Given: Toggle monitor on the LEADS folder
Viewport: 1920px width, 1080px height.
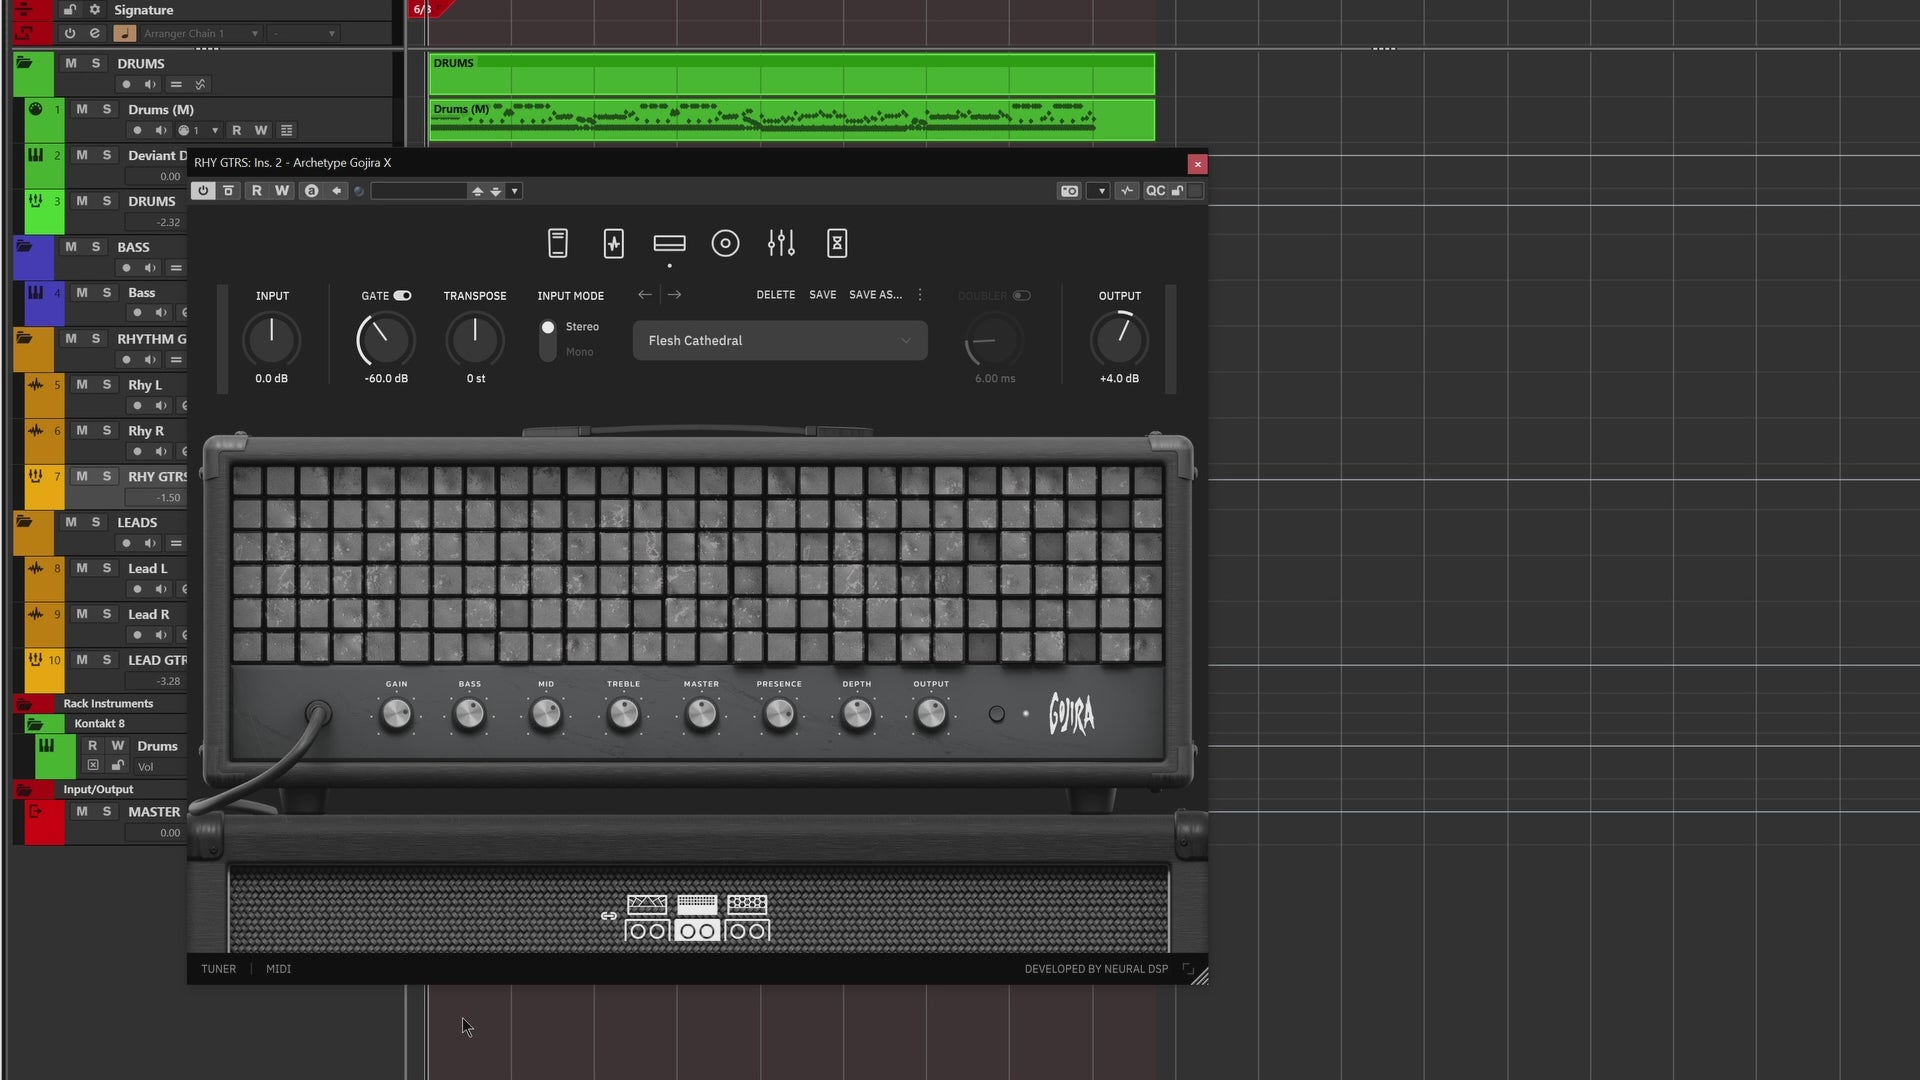Looking at the screenshot, I should (x=150, y=543).
